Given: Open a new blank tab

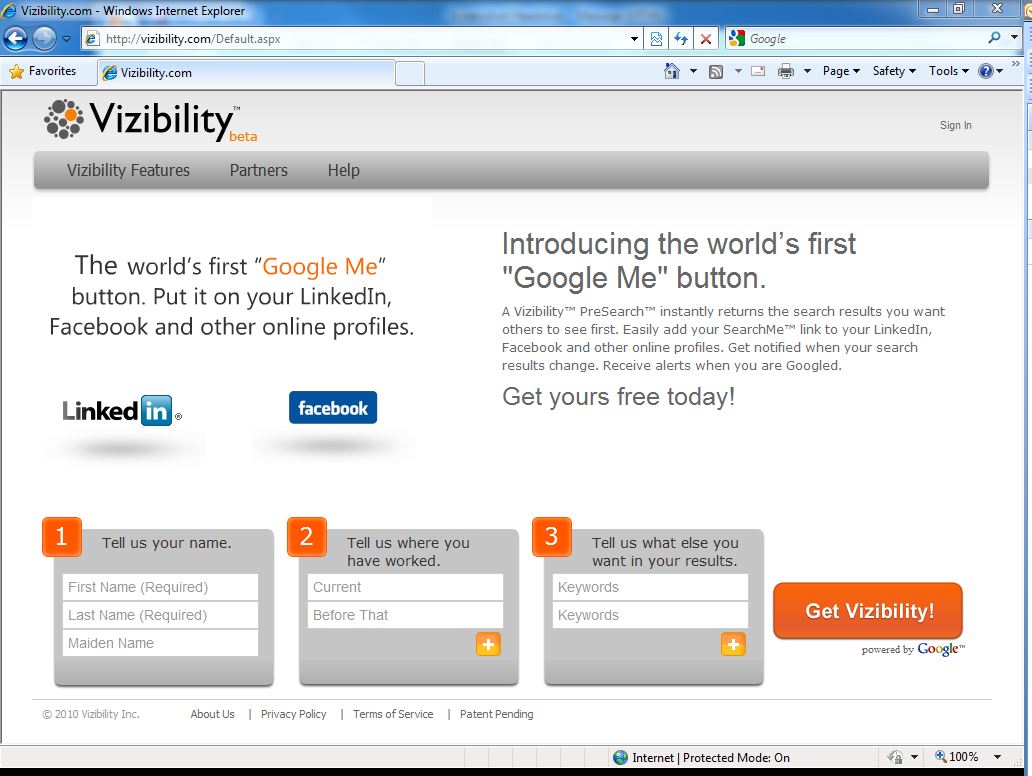Looking at the screenshot, I should (x=409, y=73).
